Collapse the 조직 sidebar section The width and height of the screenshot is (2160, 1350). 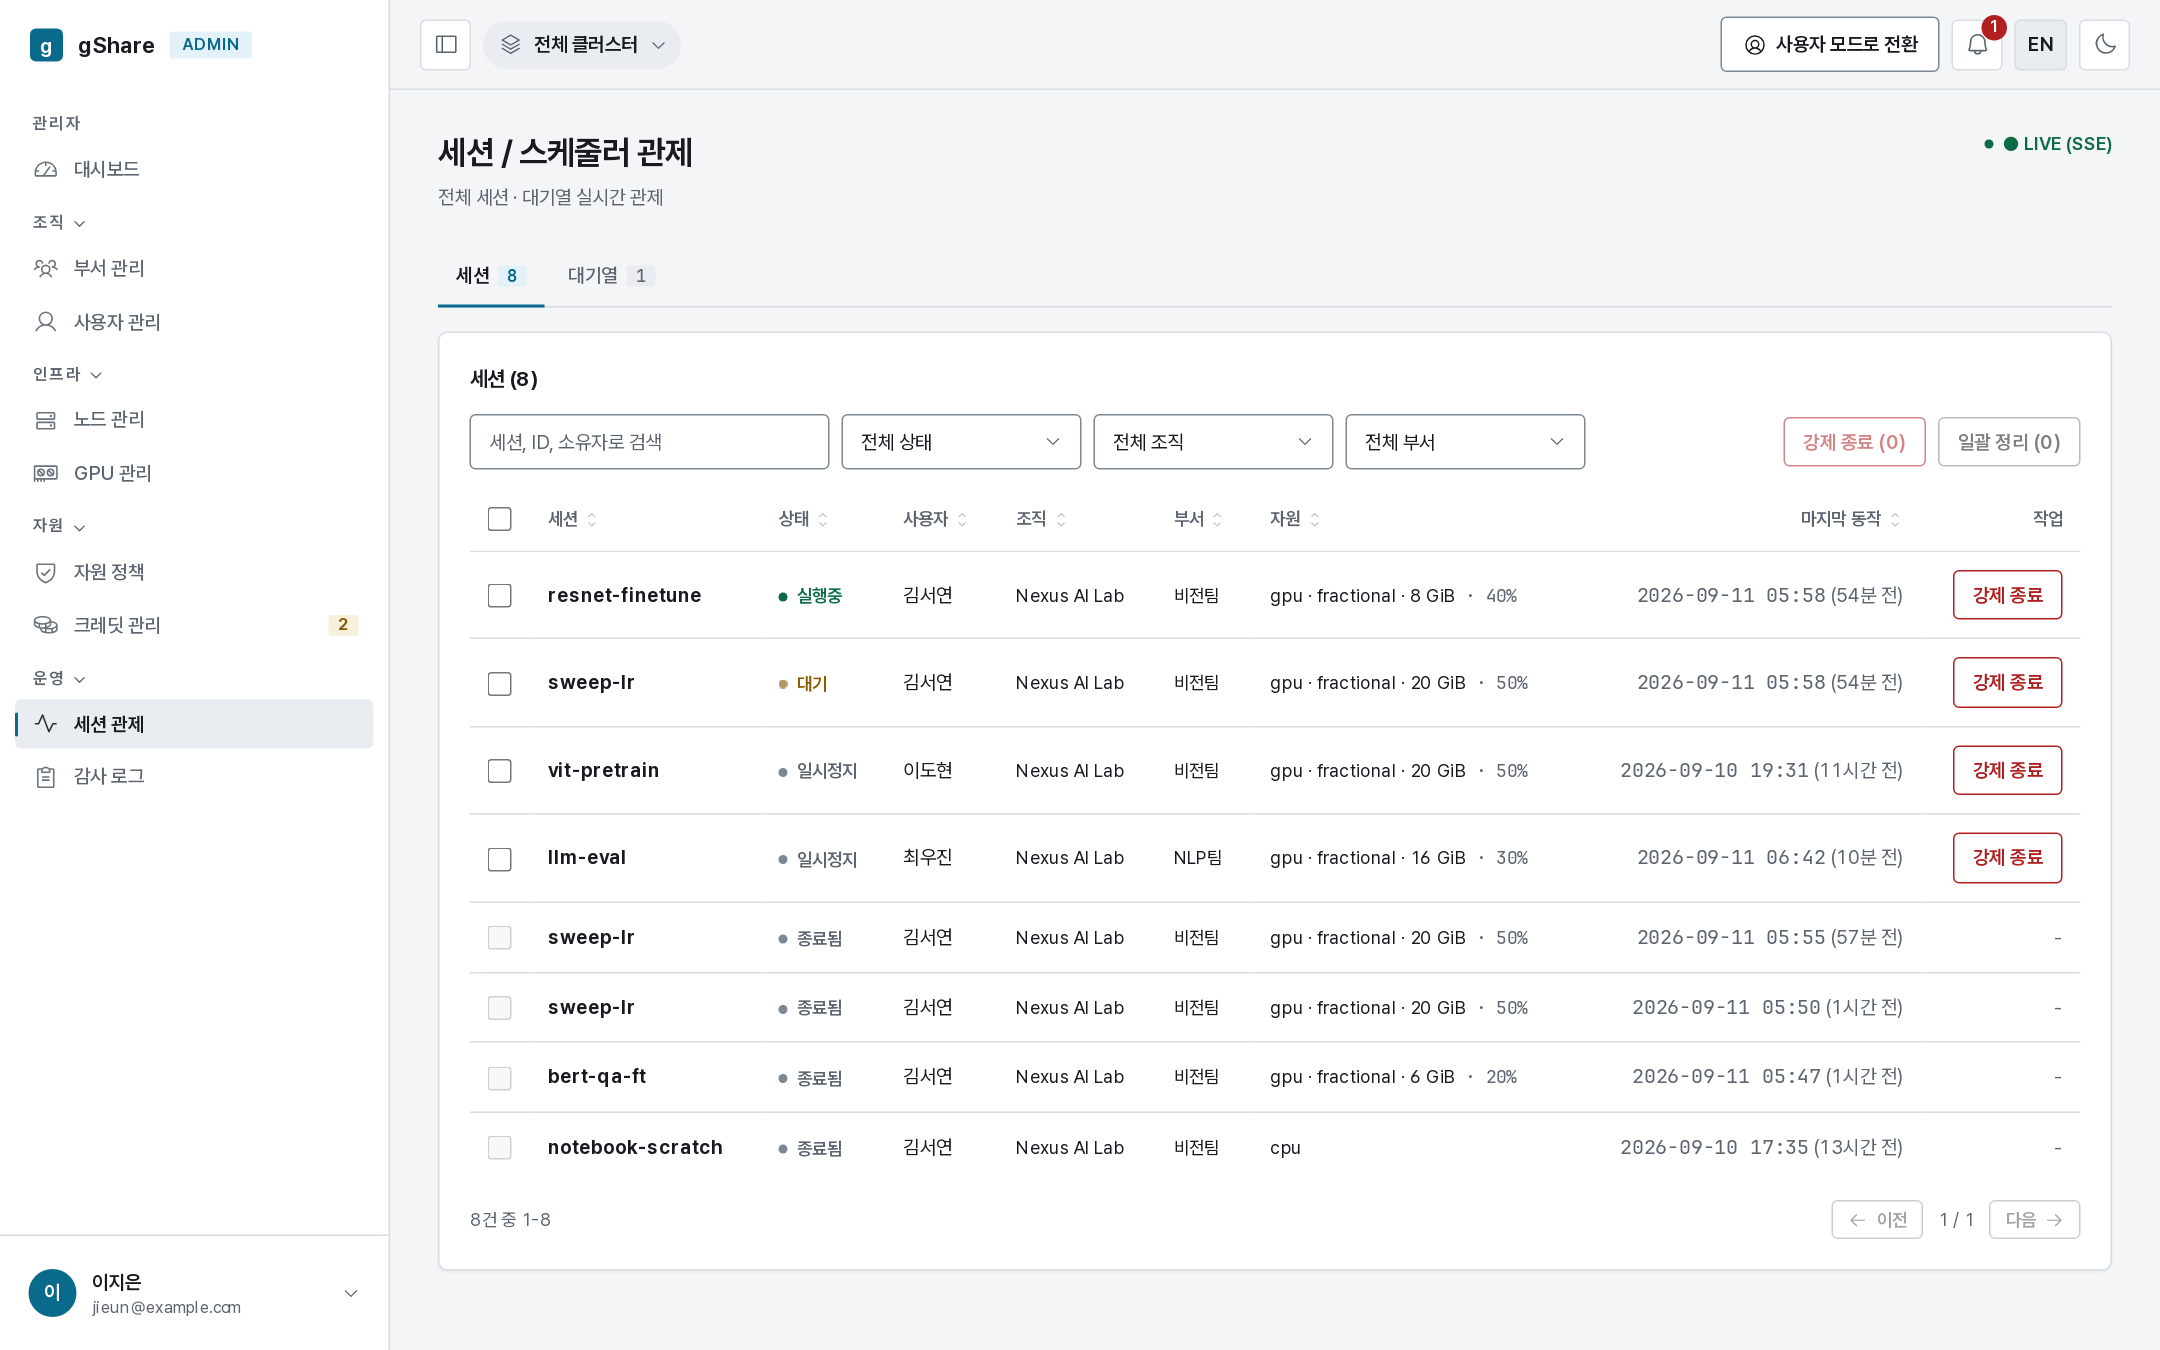pyautogui.click(x=59, y=222)
